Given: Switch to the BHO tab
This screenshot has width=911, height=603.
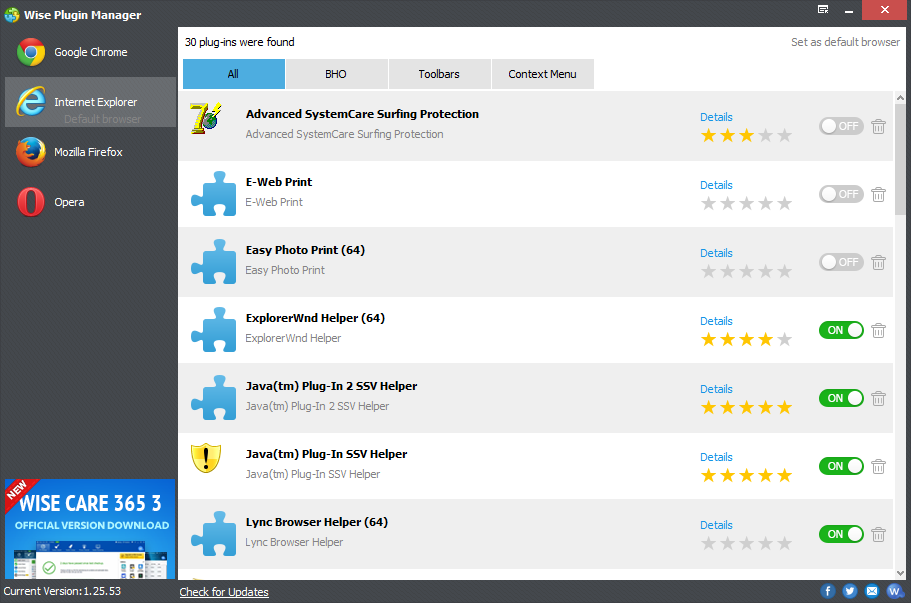Looking at the screenshot, I should pyautogui.click(x=336, y=74).
